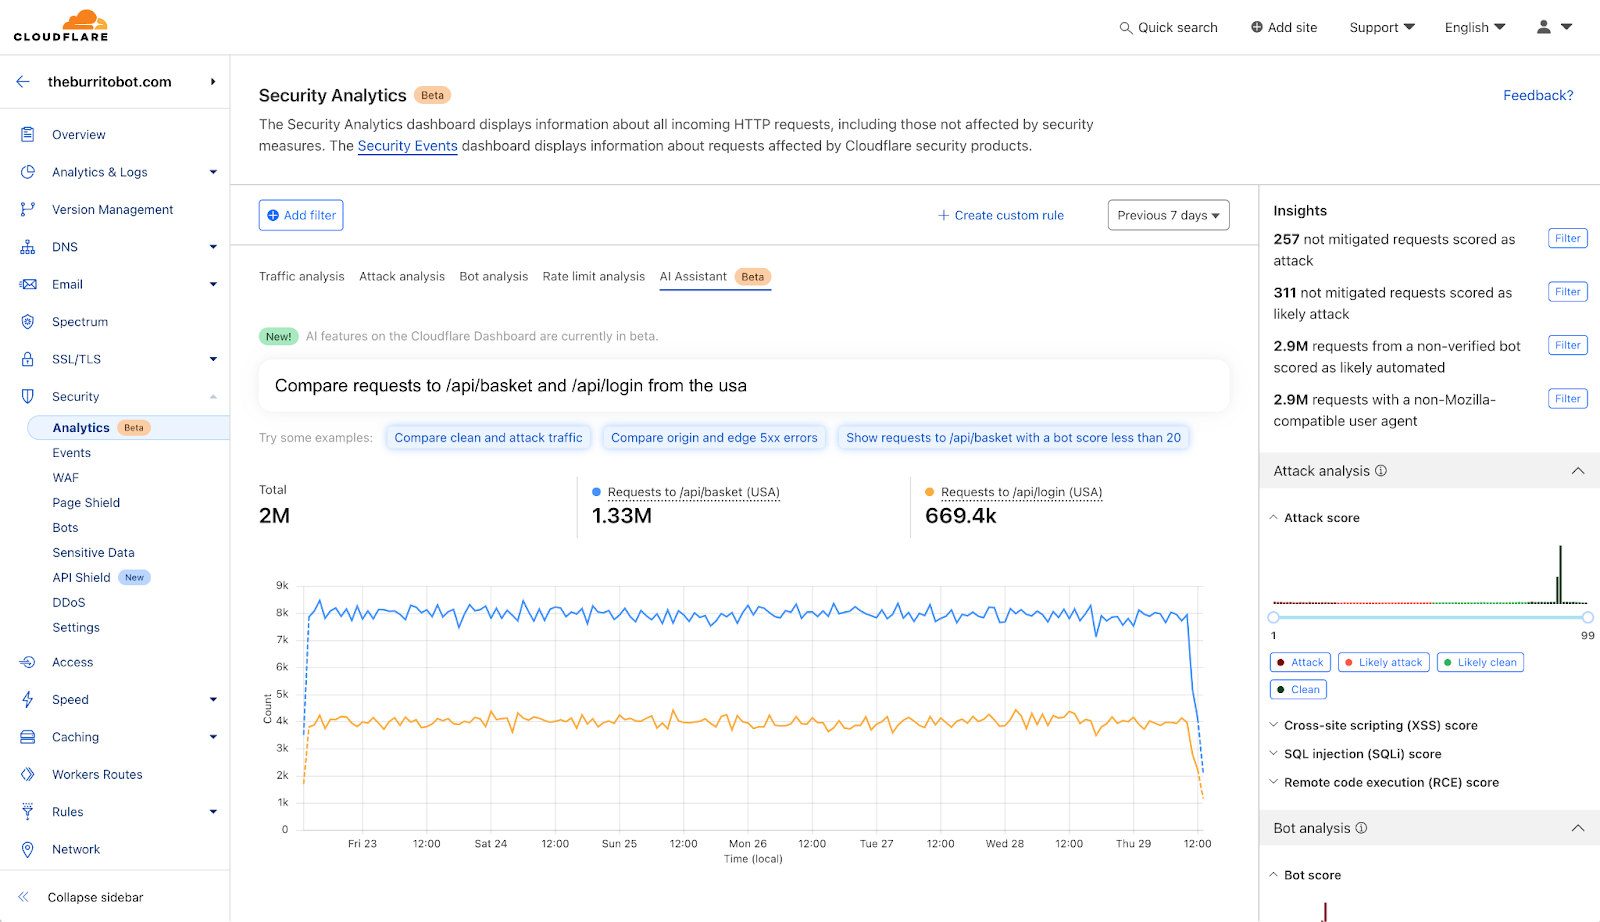Screen dimensions: 1600x922
Task: Expand Remote code execution (RCE) score
Action: (1384, 782)
